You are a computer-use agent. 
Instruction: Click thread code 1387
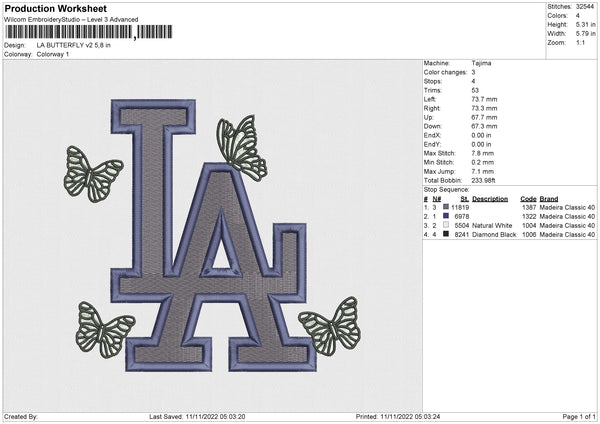click(529, 207)
